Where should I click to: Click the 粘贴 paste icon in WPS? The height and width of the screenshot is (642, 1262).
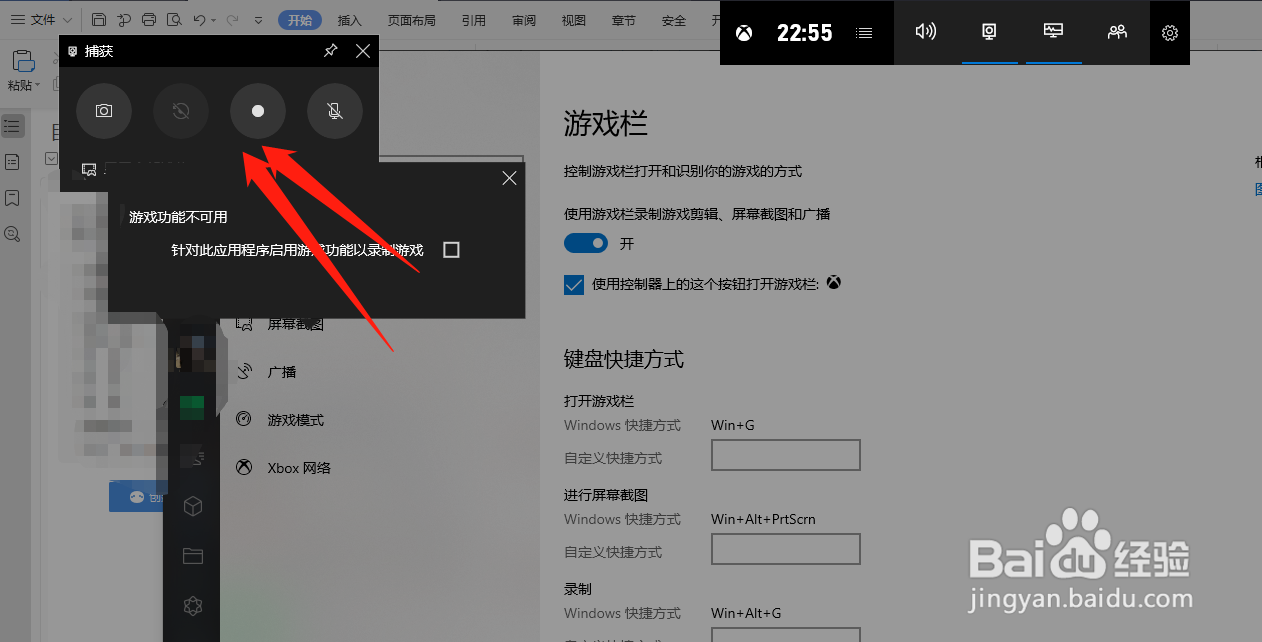22,60
